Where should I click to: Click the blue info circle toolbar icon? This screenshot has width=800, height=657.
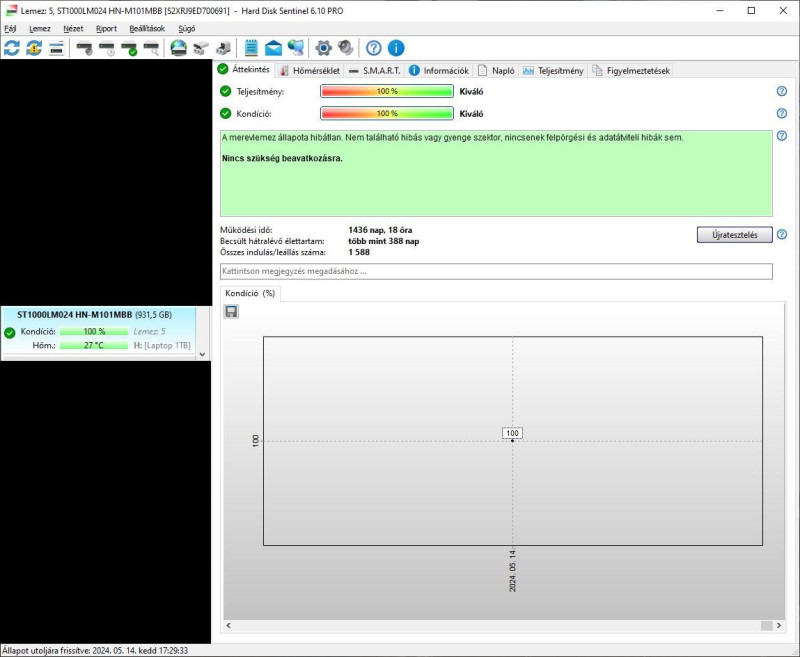(396, 48)
